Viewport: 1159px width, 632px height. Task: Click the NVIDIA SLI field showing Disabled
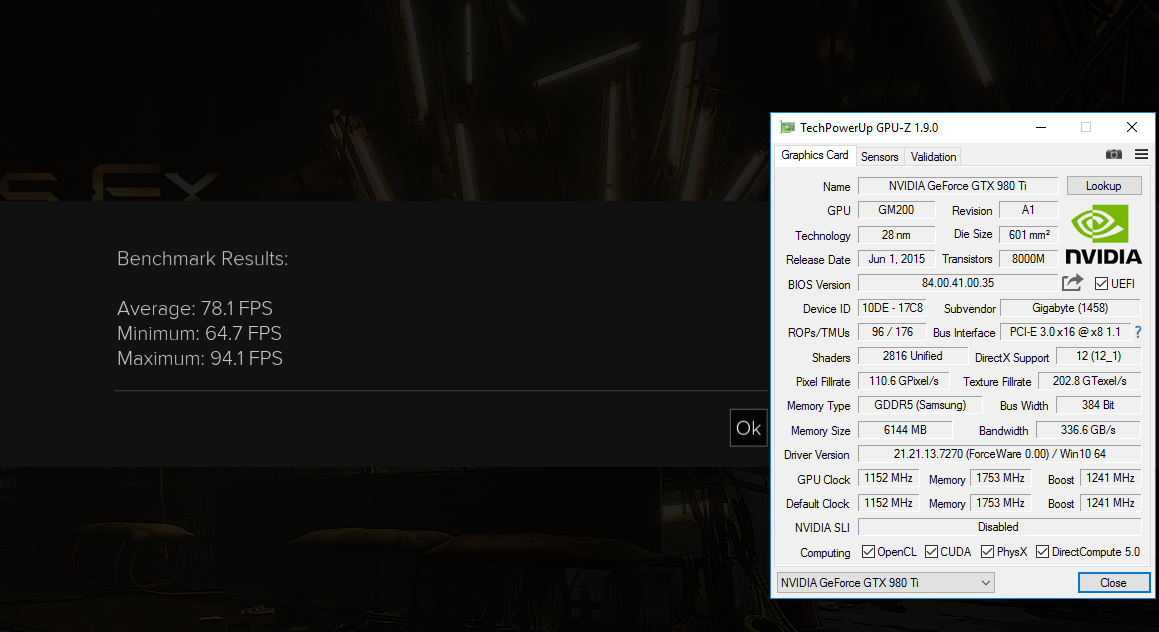pyautogui.click(x=999, y=527)
